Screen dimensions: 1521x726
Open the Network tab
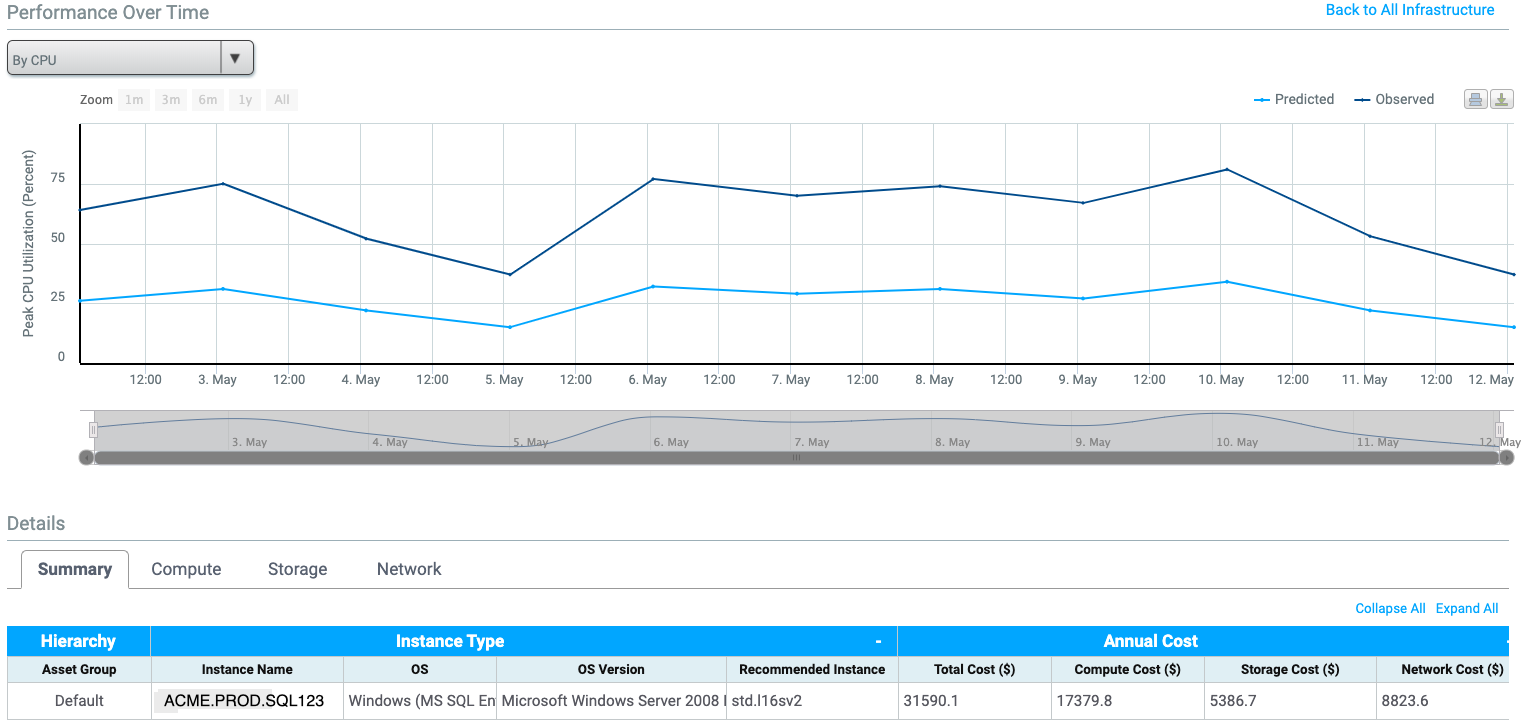[409, 569]
